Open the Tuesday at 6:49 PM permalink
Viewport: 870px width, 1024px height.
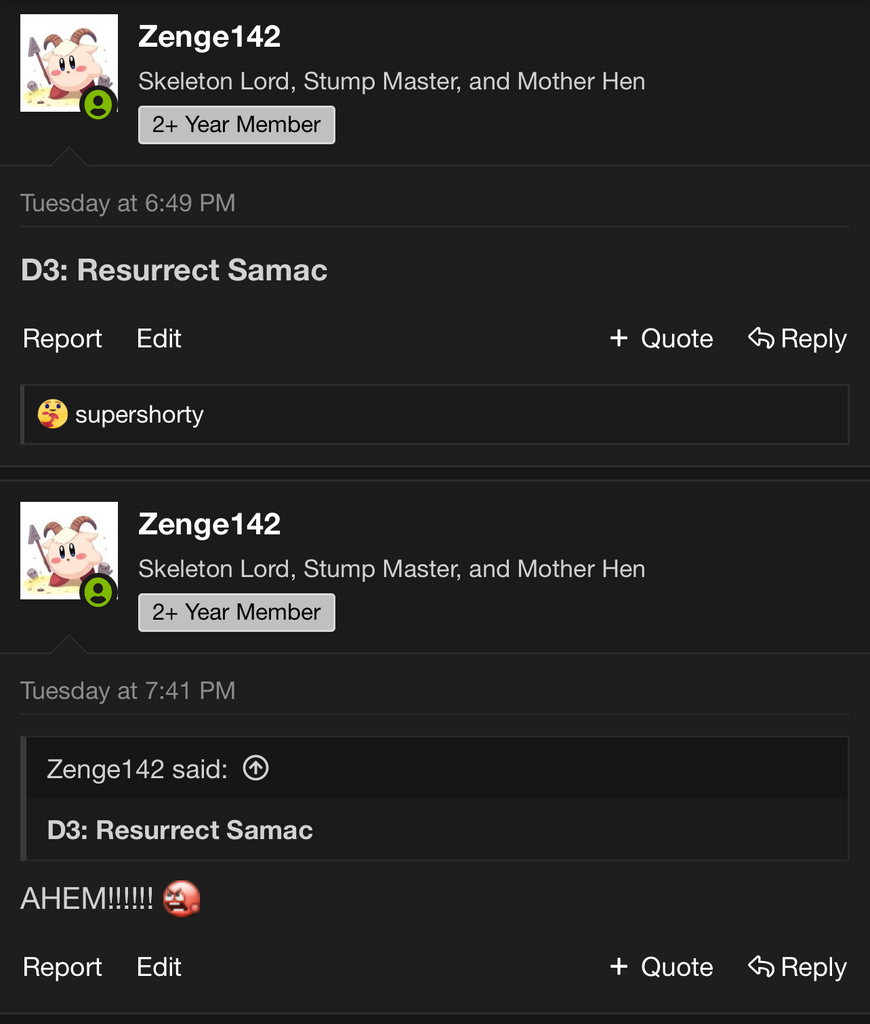(128, 203)
